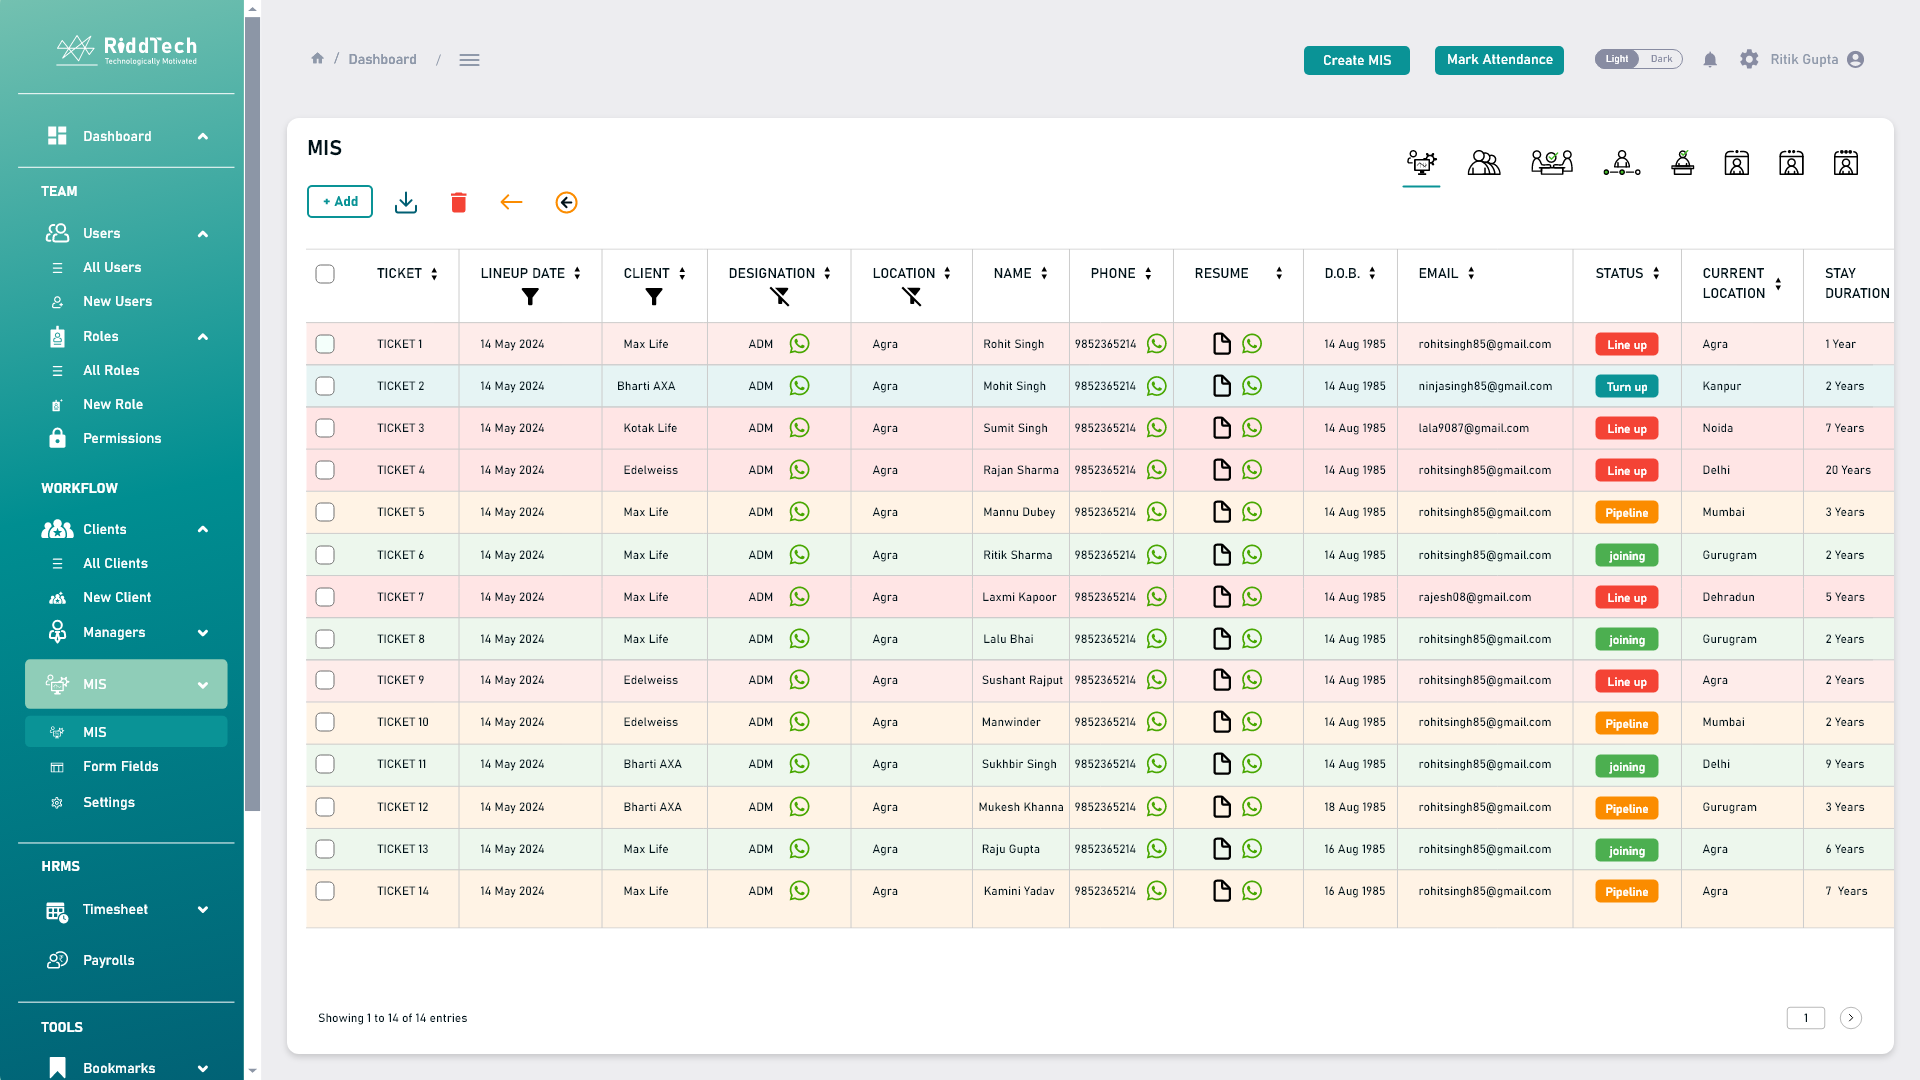The image size is (1920, 1080).
Task: Open resume document for Manwinder
Action: point(1222,722)
